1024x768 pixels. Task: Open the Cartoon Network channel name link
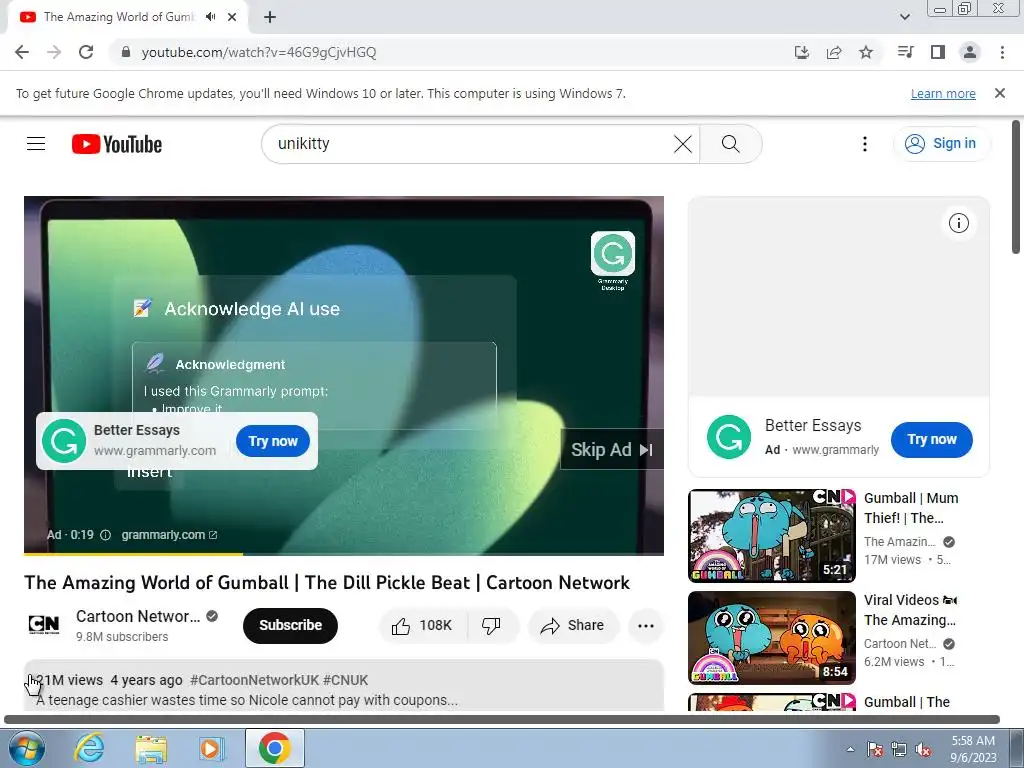(138, 616)
